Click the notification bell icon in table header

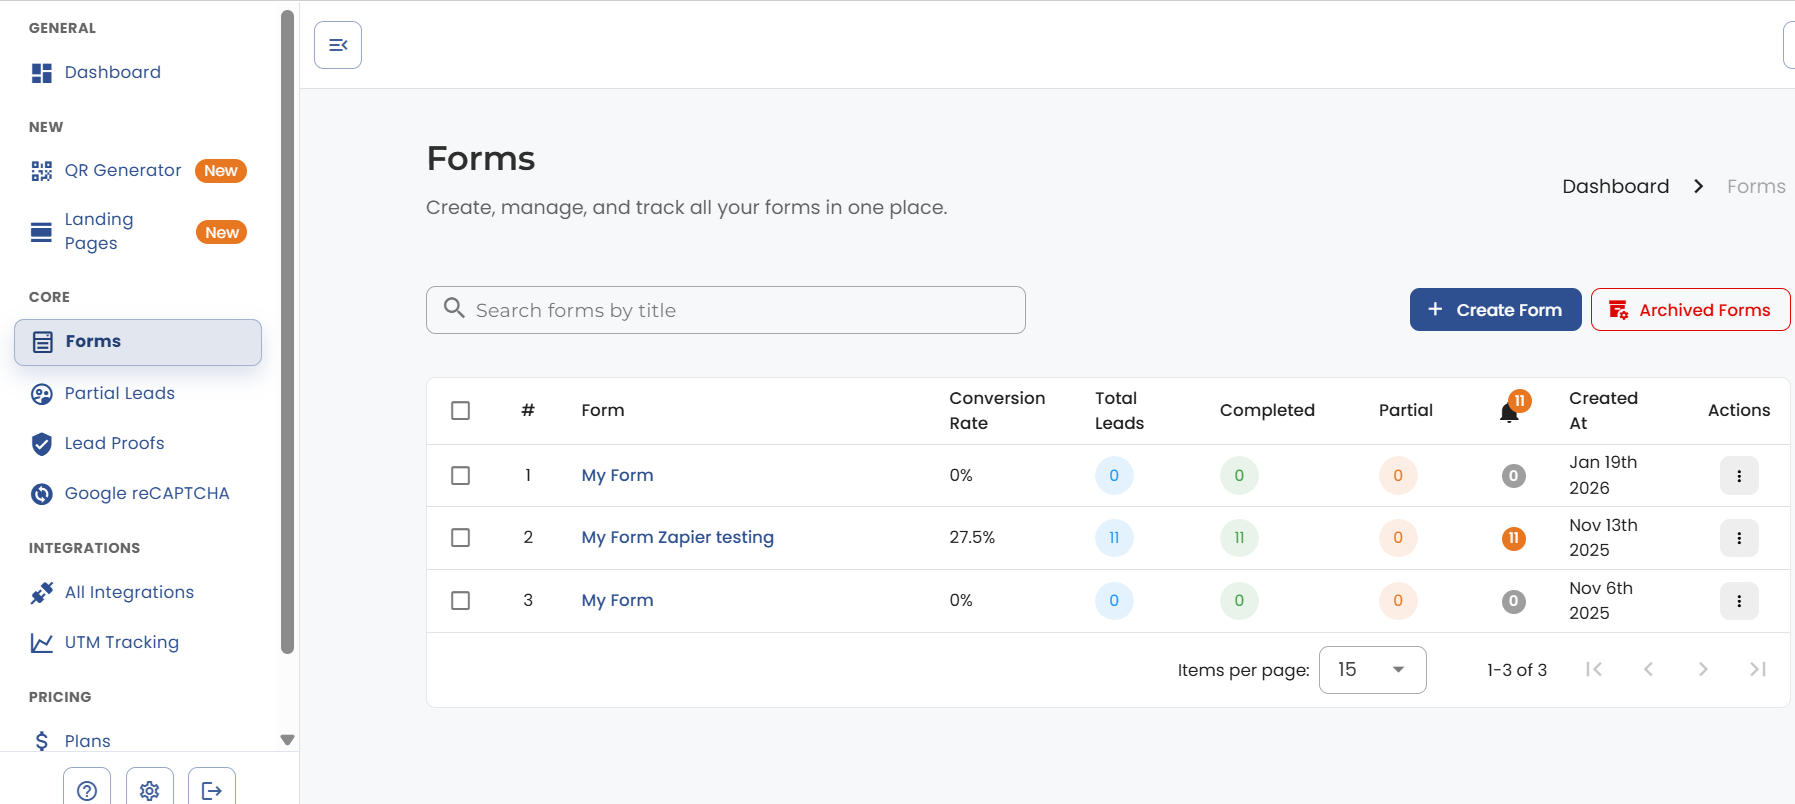pos(1510,412)
